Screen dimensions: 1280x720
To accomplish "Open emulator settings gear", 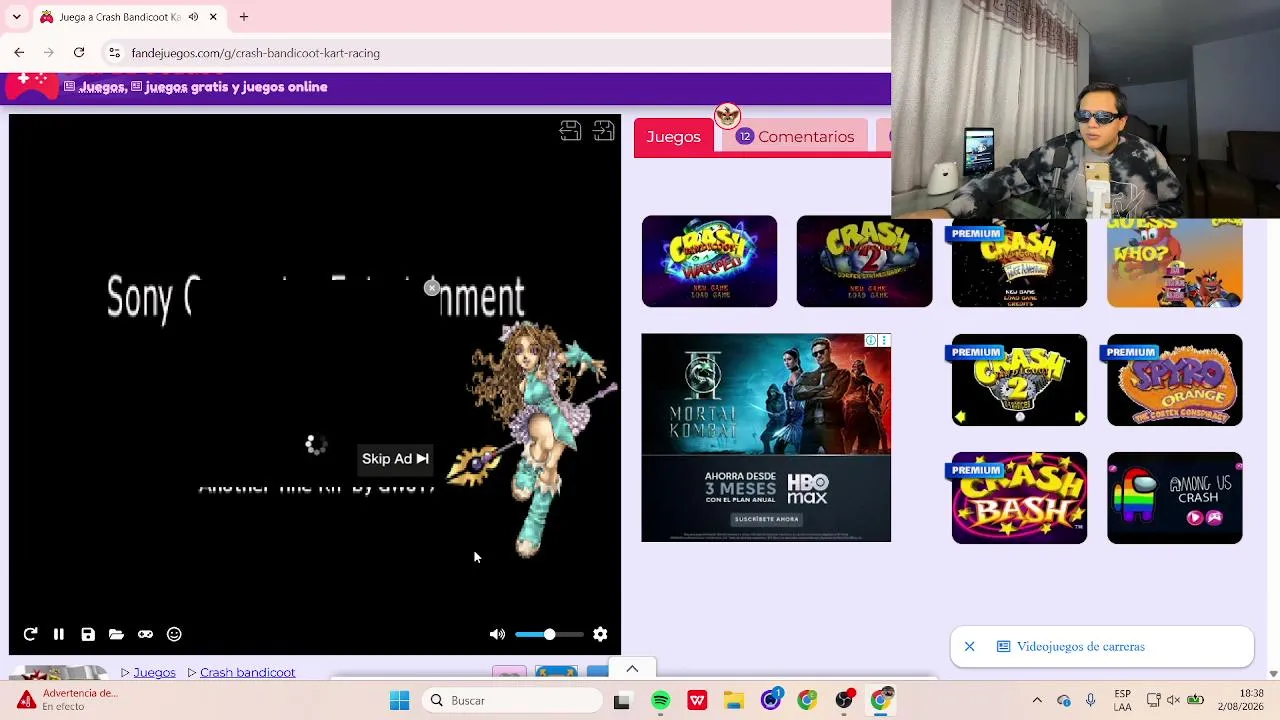I will coord(600,634).
